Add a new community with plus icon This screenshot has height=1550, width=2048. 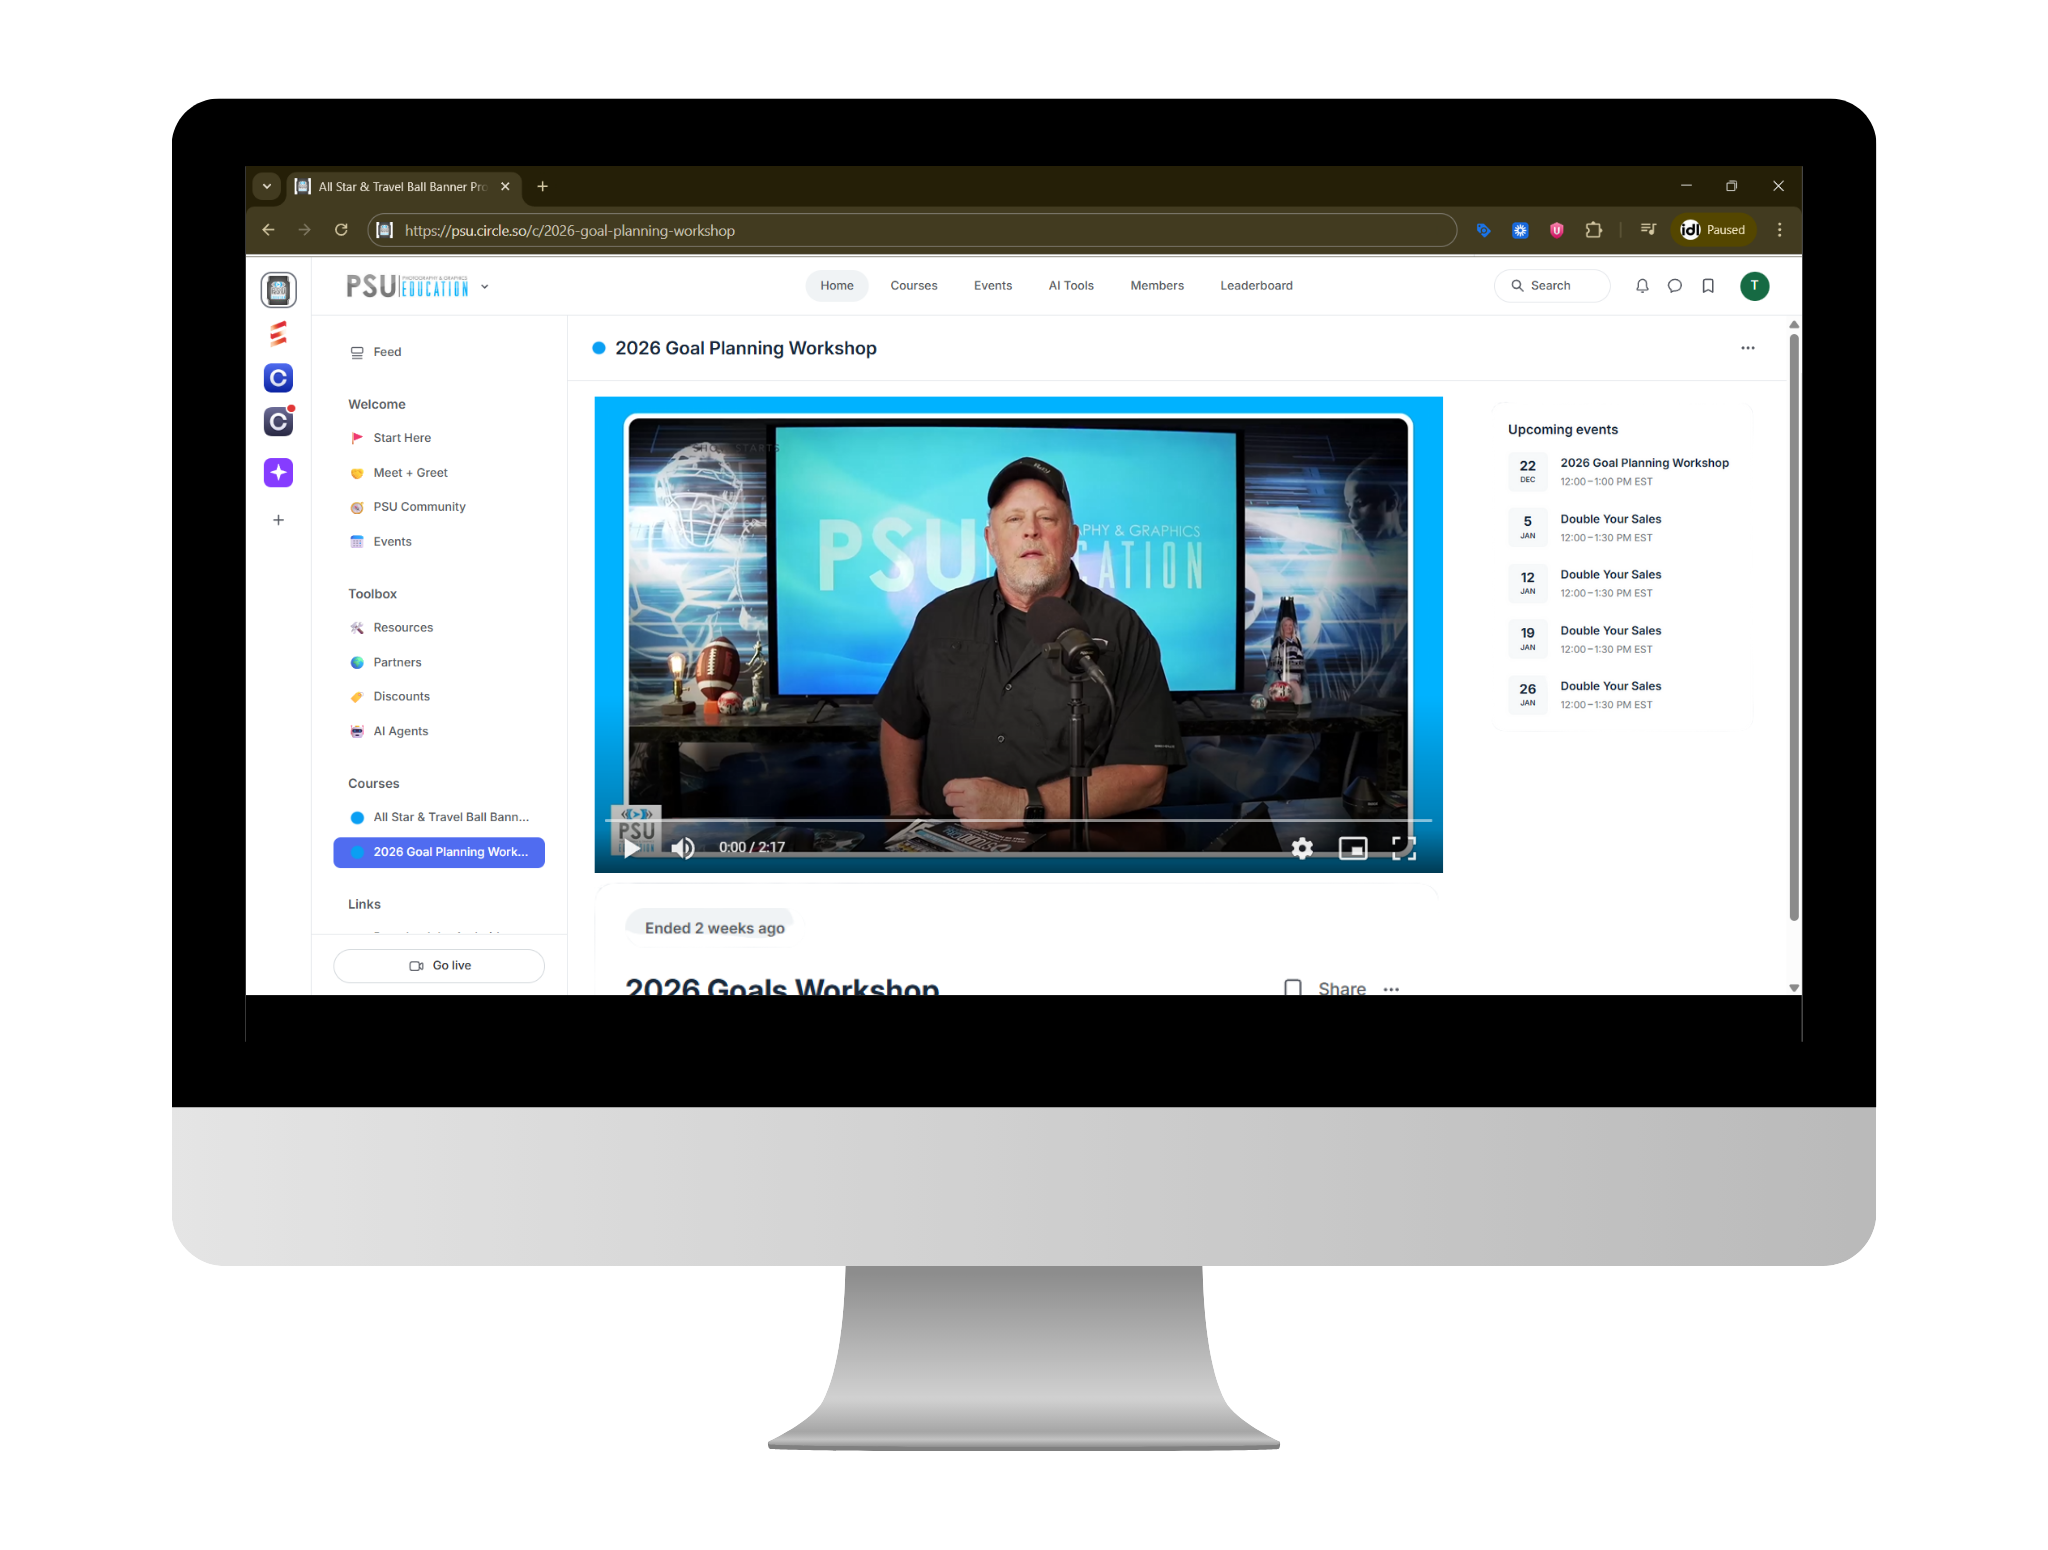278,520
